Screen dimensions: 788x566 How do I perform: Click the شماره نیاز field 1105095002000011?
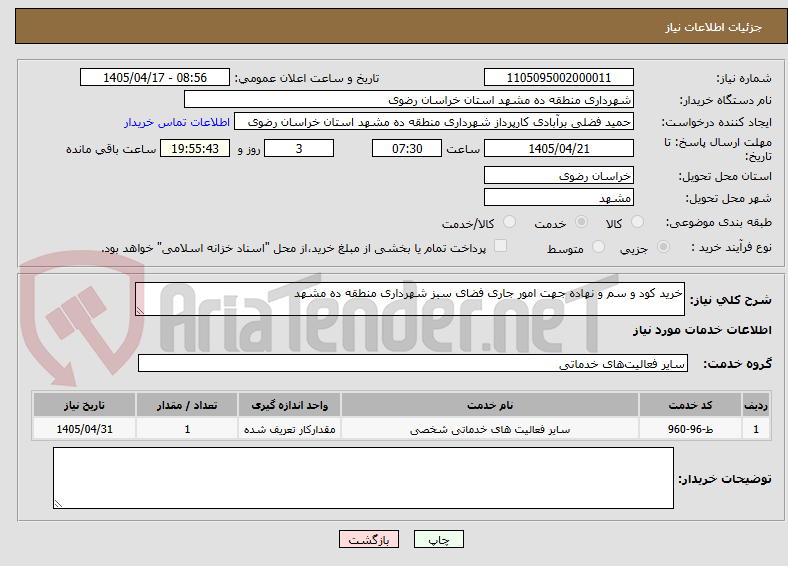(558, 77)
